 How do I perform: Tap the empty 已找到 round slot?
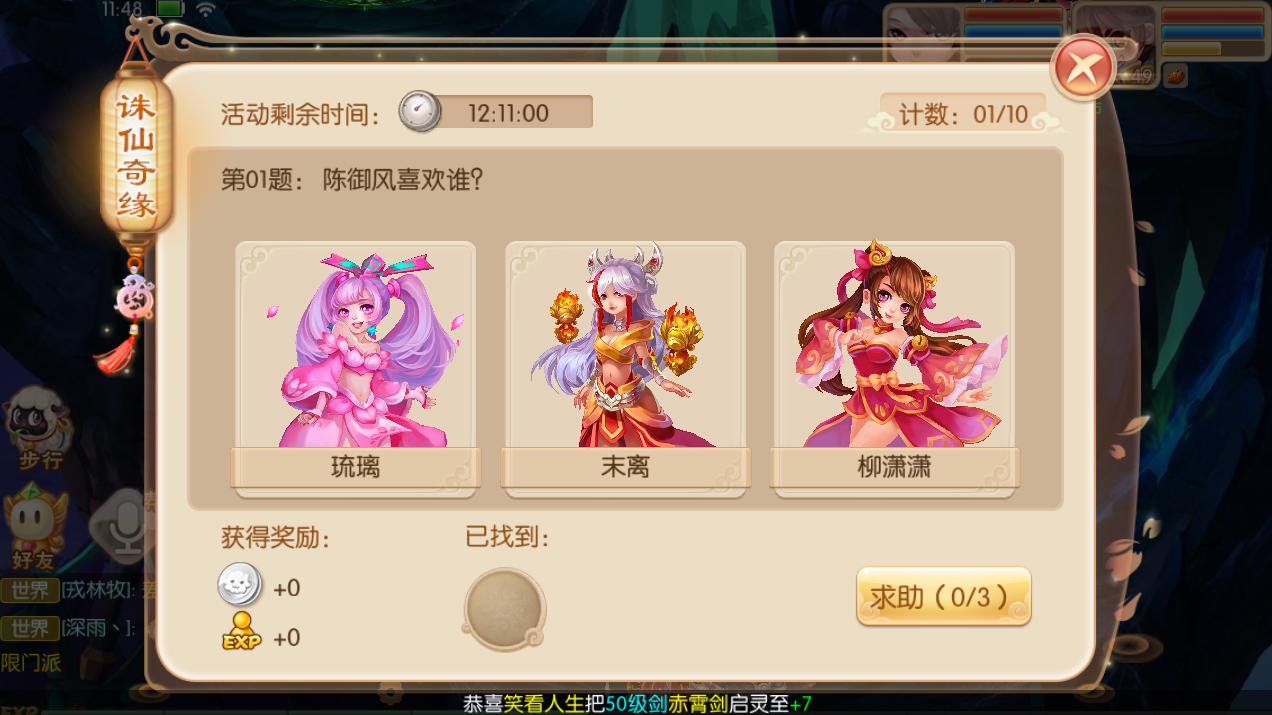[x=504, y=608]
